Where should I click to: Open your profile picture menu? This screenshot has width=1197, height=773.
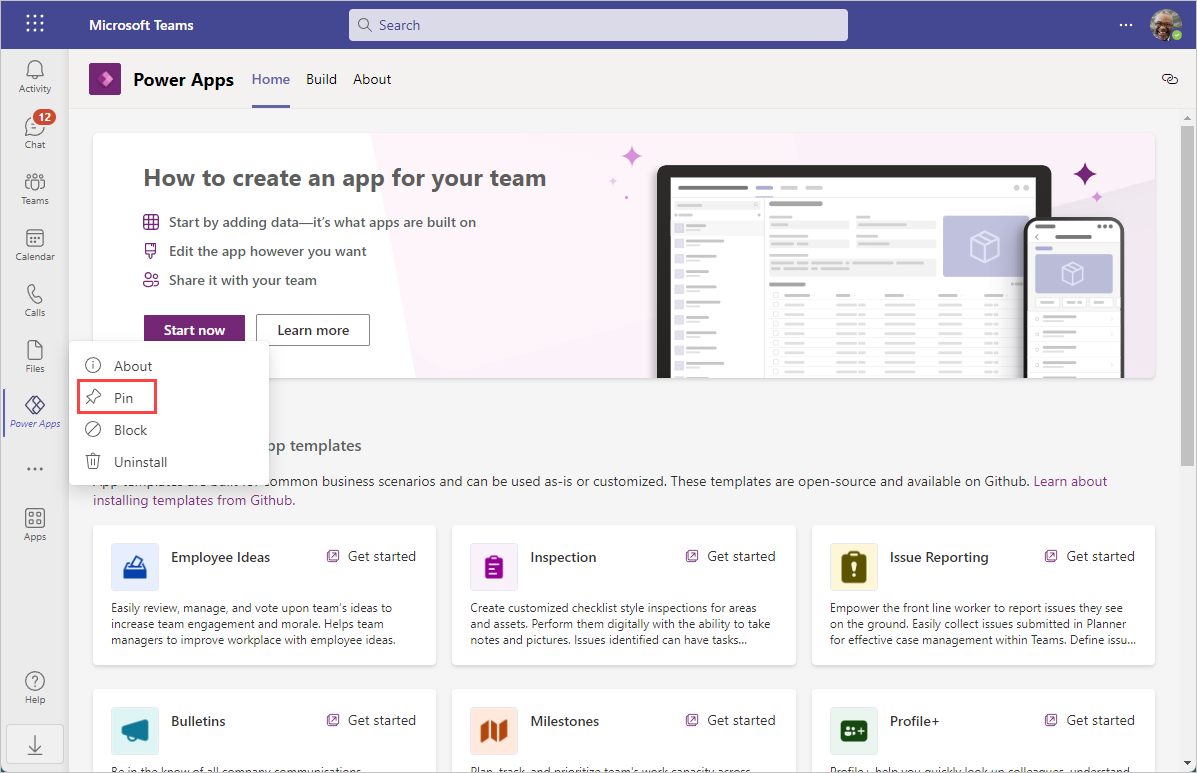coord(1168,23)
